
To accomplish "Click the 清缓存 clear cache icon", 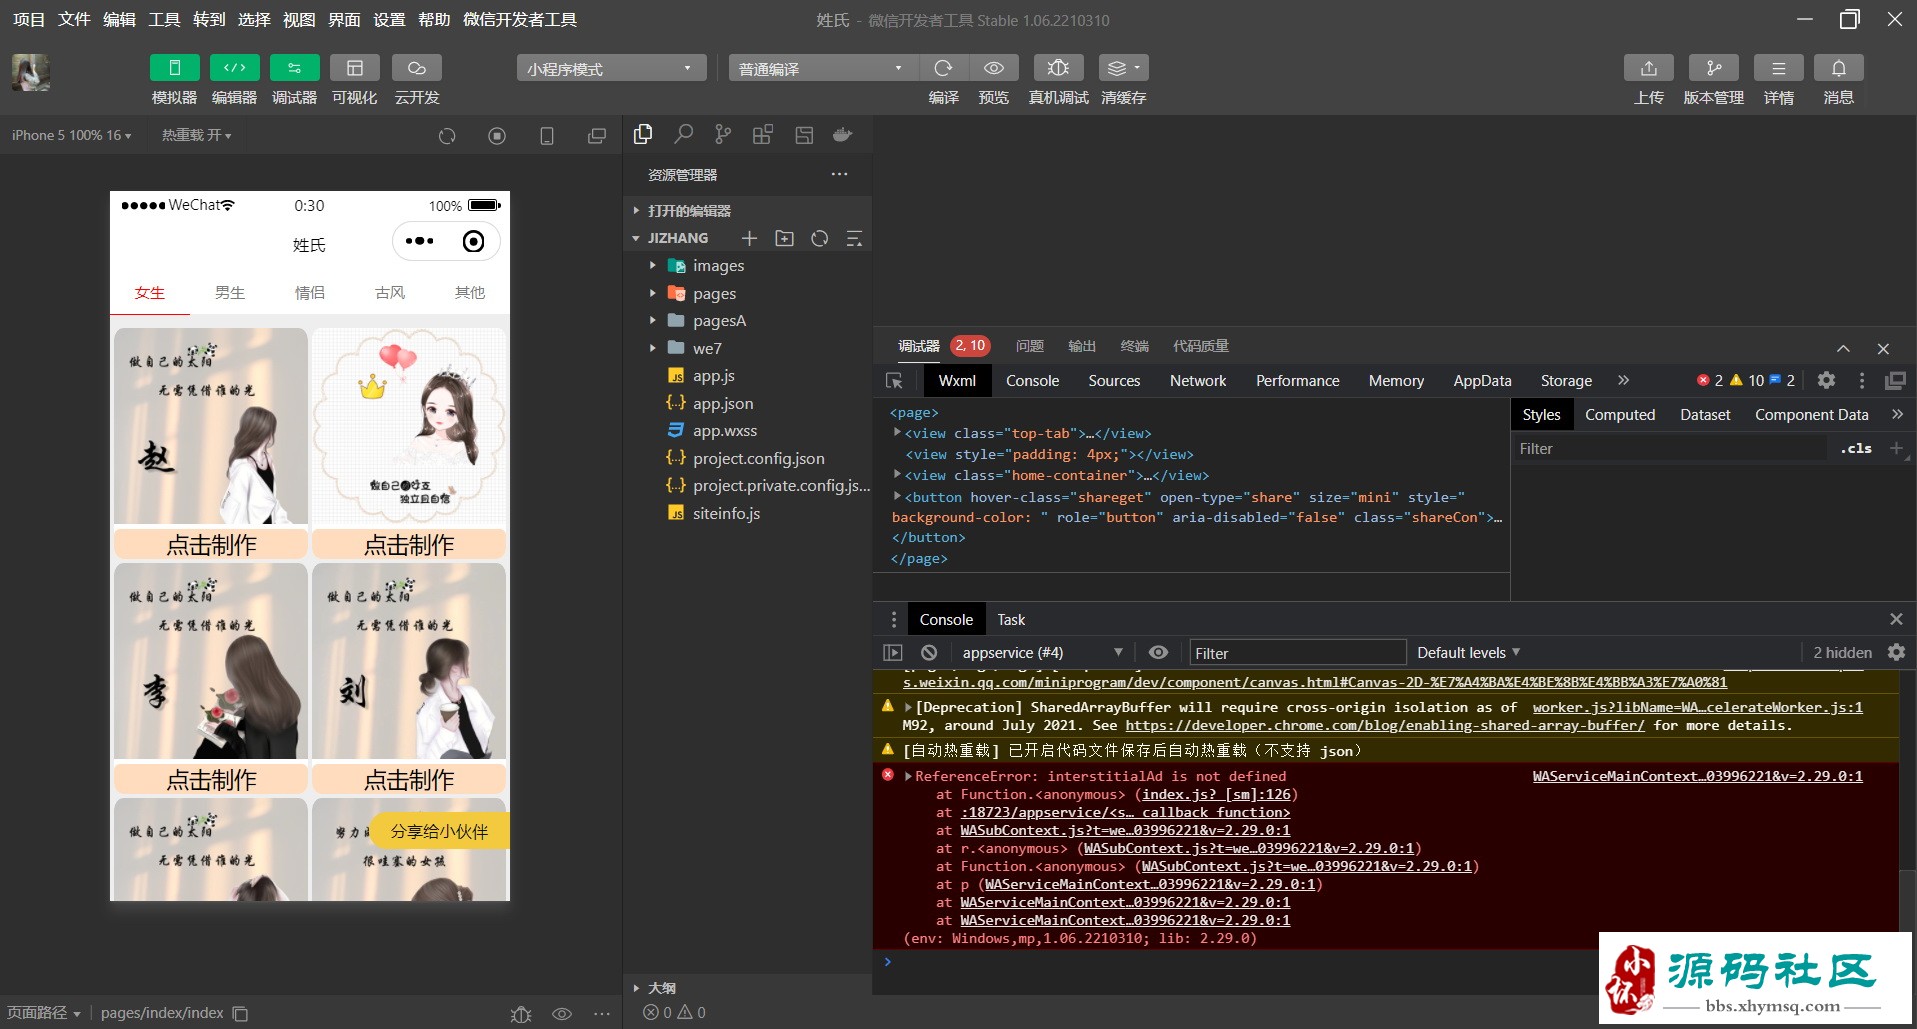I will point(1124,68).
